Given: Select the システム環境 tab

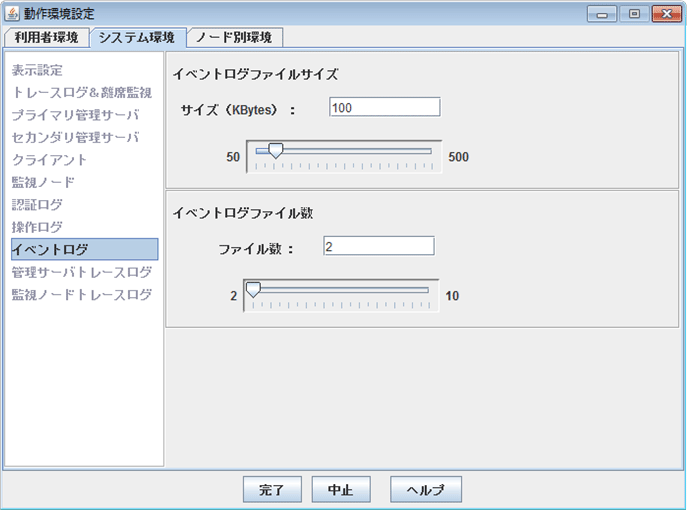Looking at the screenshot, I should pos(136,37).
